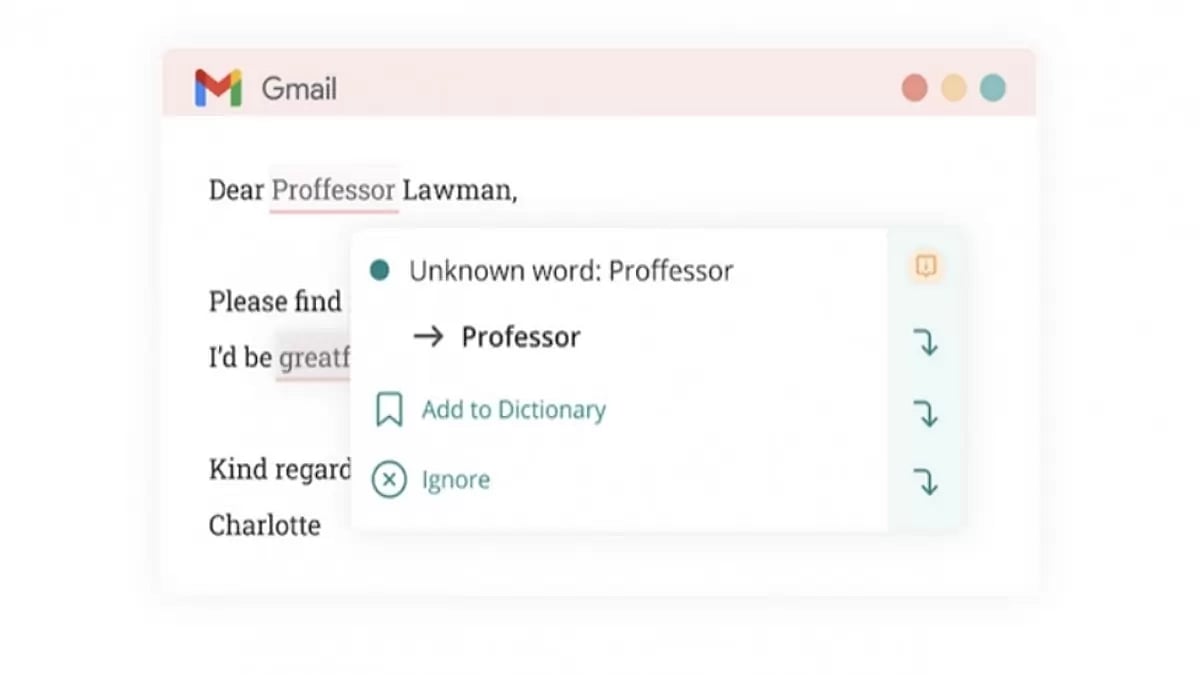
Task: Click the Kind regards line in the email
Action: pyautogui.click(x=278, y=469)
